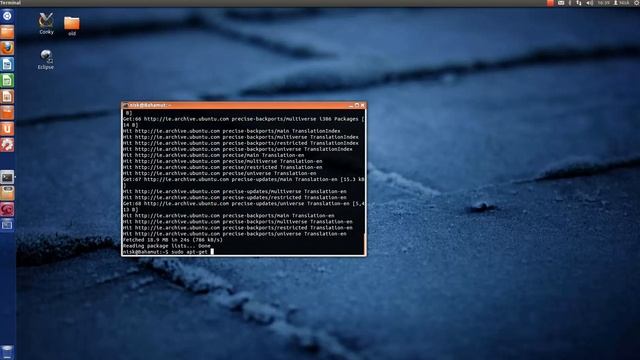The height and width of the screenshot is (360, 640).
Task: Open the Trash at launcher bottom
Action: coord(7,352)
